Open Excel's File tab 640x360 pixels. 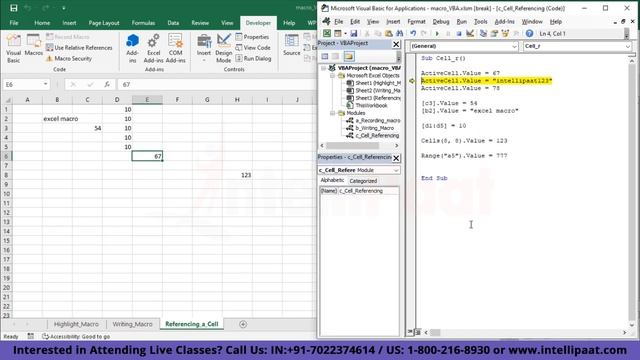(14, 23)
